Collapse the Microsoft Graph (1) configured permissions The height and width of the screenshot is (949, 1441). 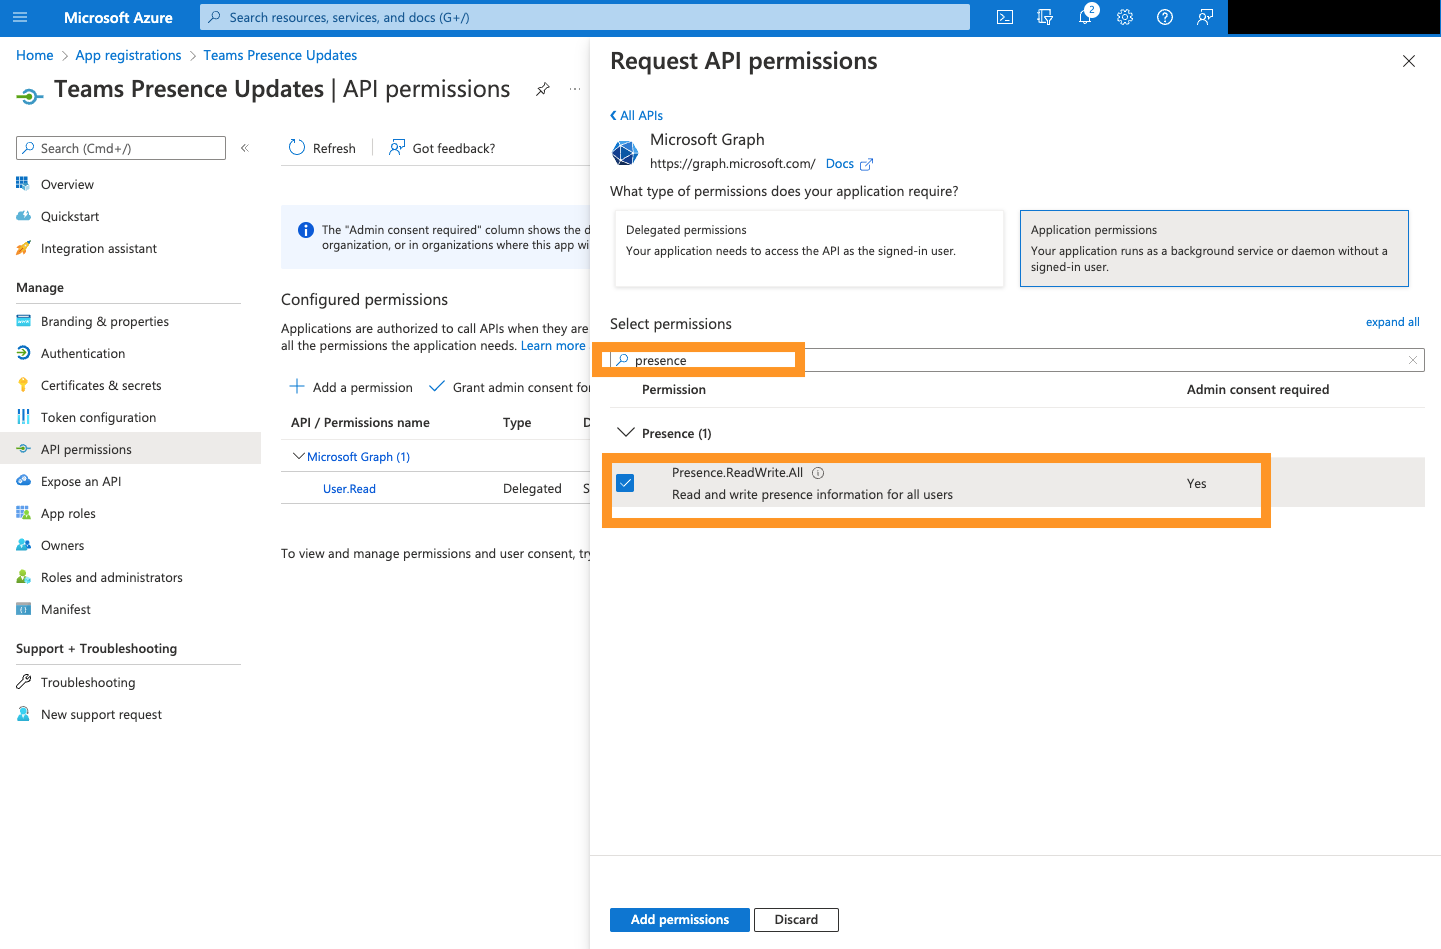click(x=298, y=456)
